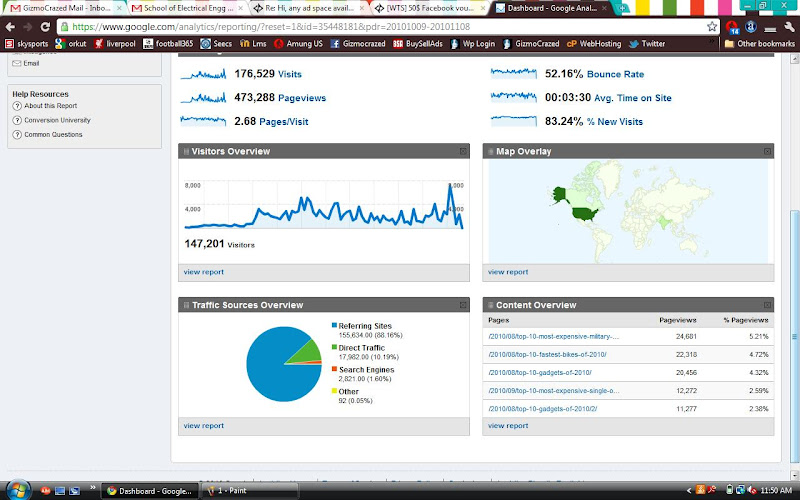
Task: Click view report under Map Overlay
Action: [508, 272]
